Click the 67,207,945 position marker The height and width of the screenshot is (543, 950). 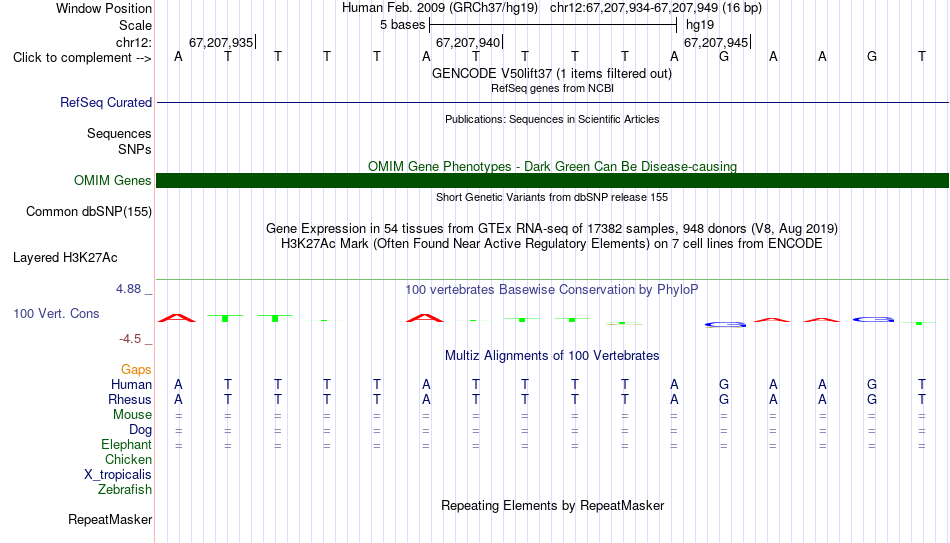click(716, 42)
